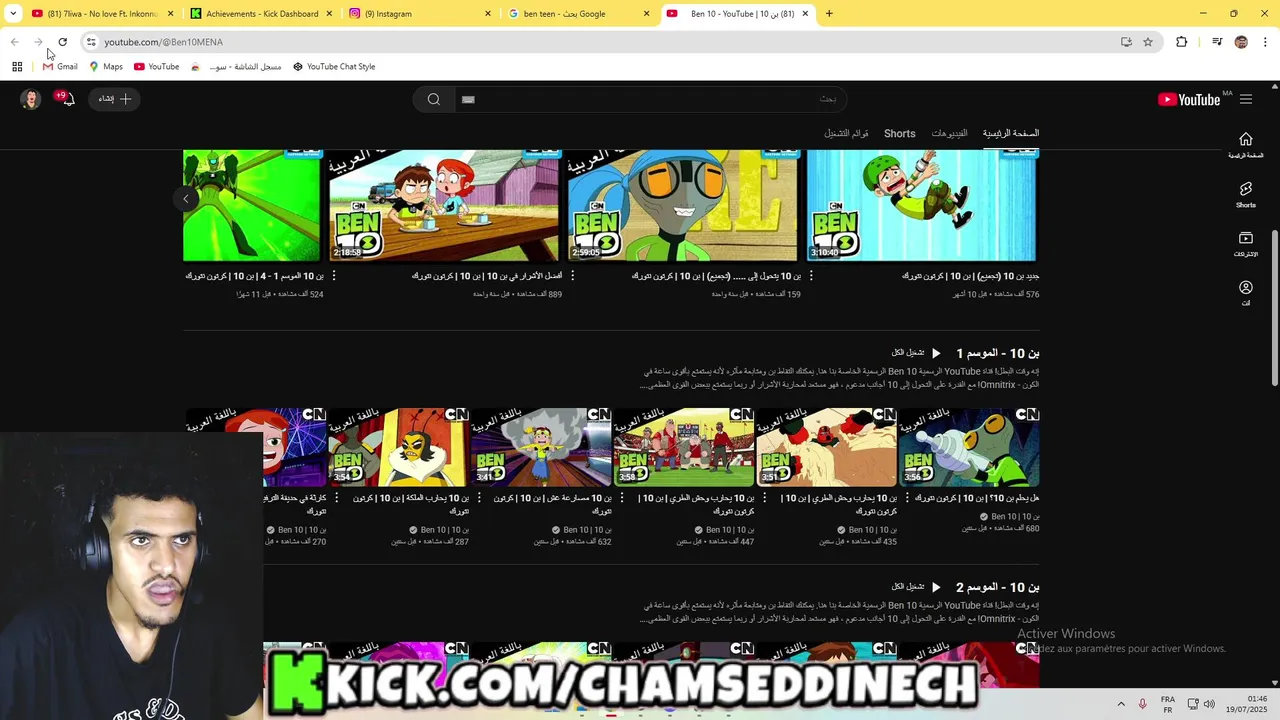Switch to the Videos (الفيديوهات) tab
The width and height of the screenshot is (1280, 720).
[949, 133]
